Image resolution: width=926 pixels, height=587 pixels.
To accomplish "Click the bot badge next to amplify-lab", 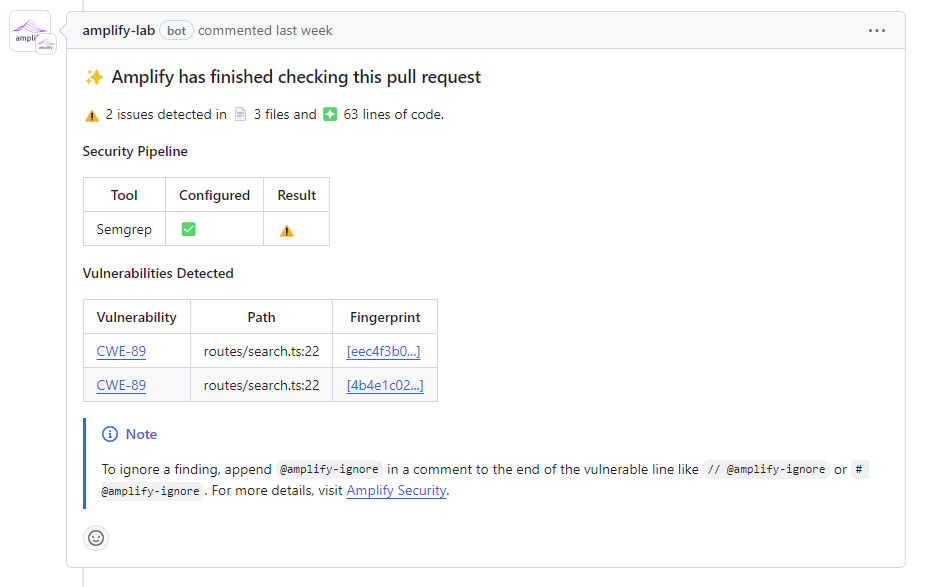I will click(175, 30).
